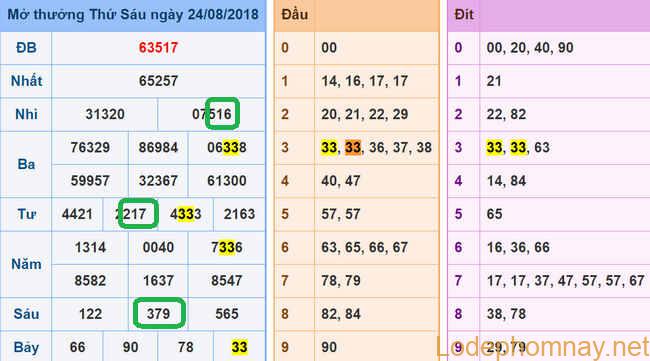Click '20, 21, 22, 29' in Đầu table
This screenshot has width=650, height=361.
[x=365, y=114]
